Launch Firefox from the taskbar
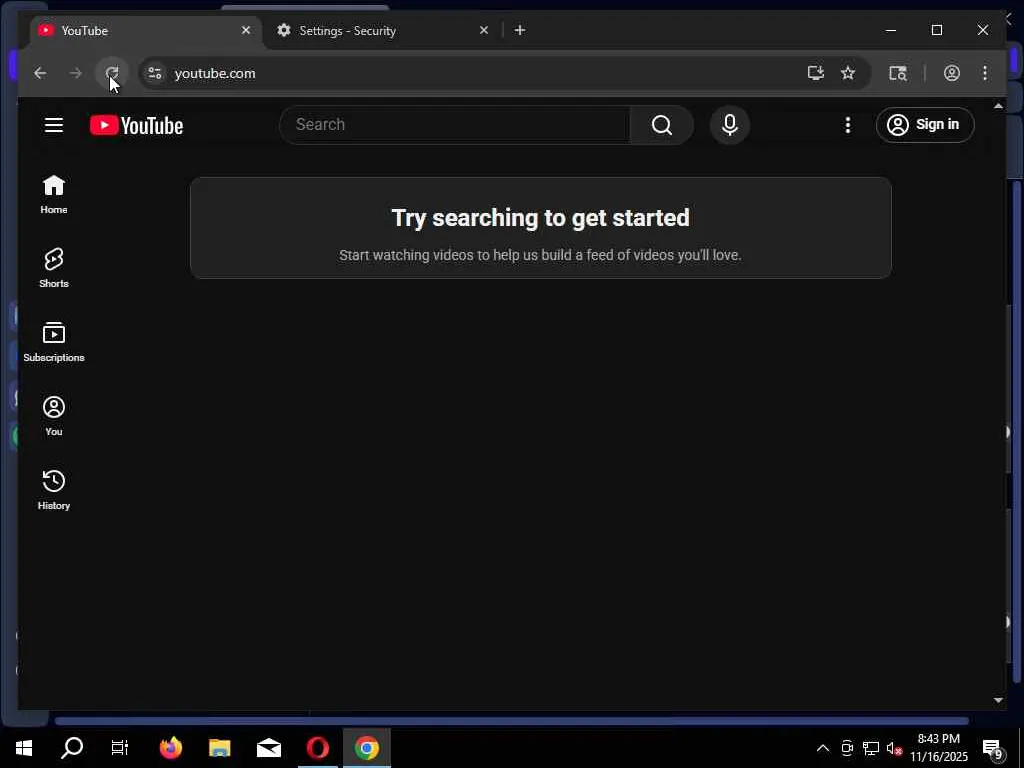The height and width of the screenshot is (768, 1024). click(x=170, y=748)
